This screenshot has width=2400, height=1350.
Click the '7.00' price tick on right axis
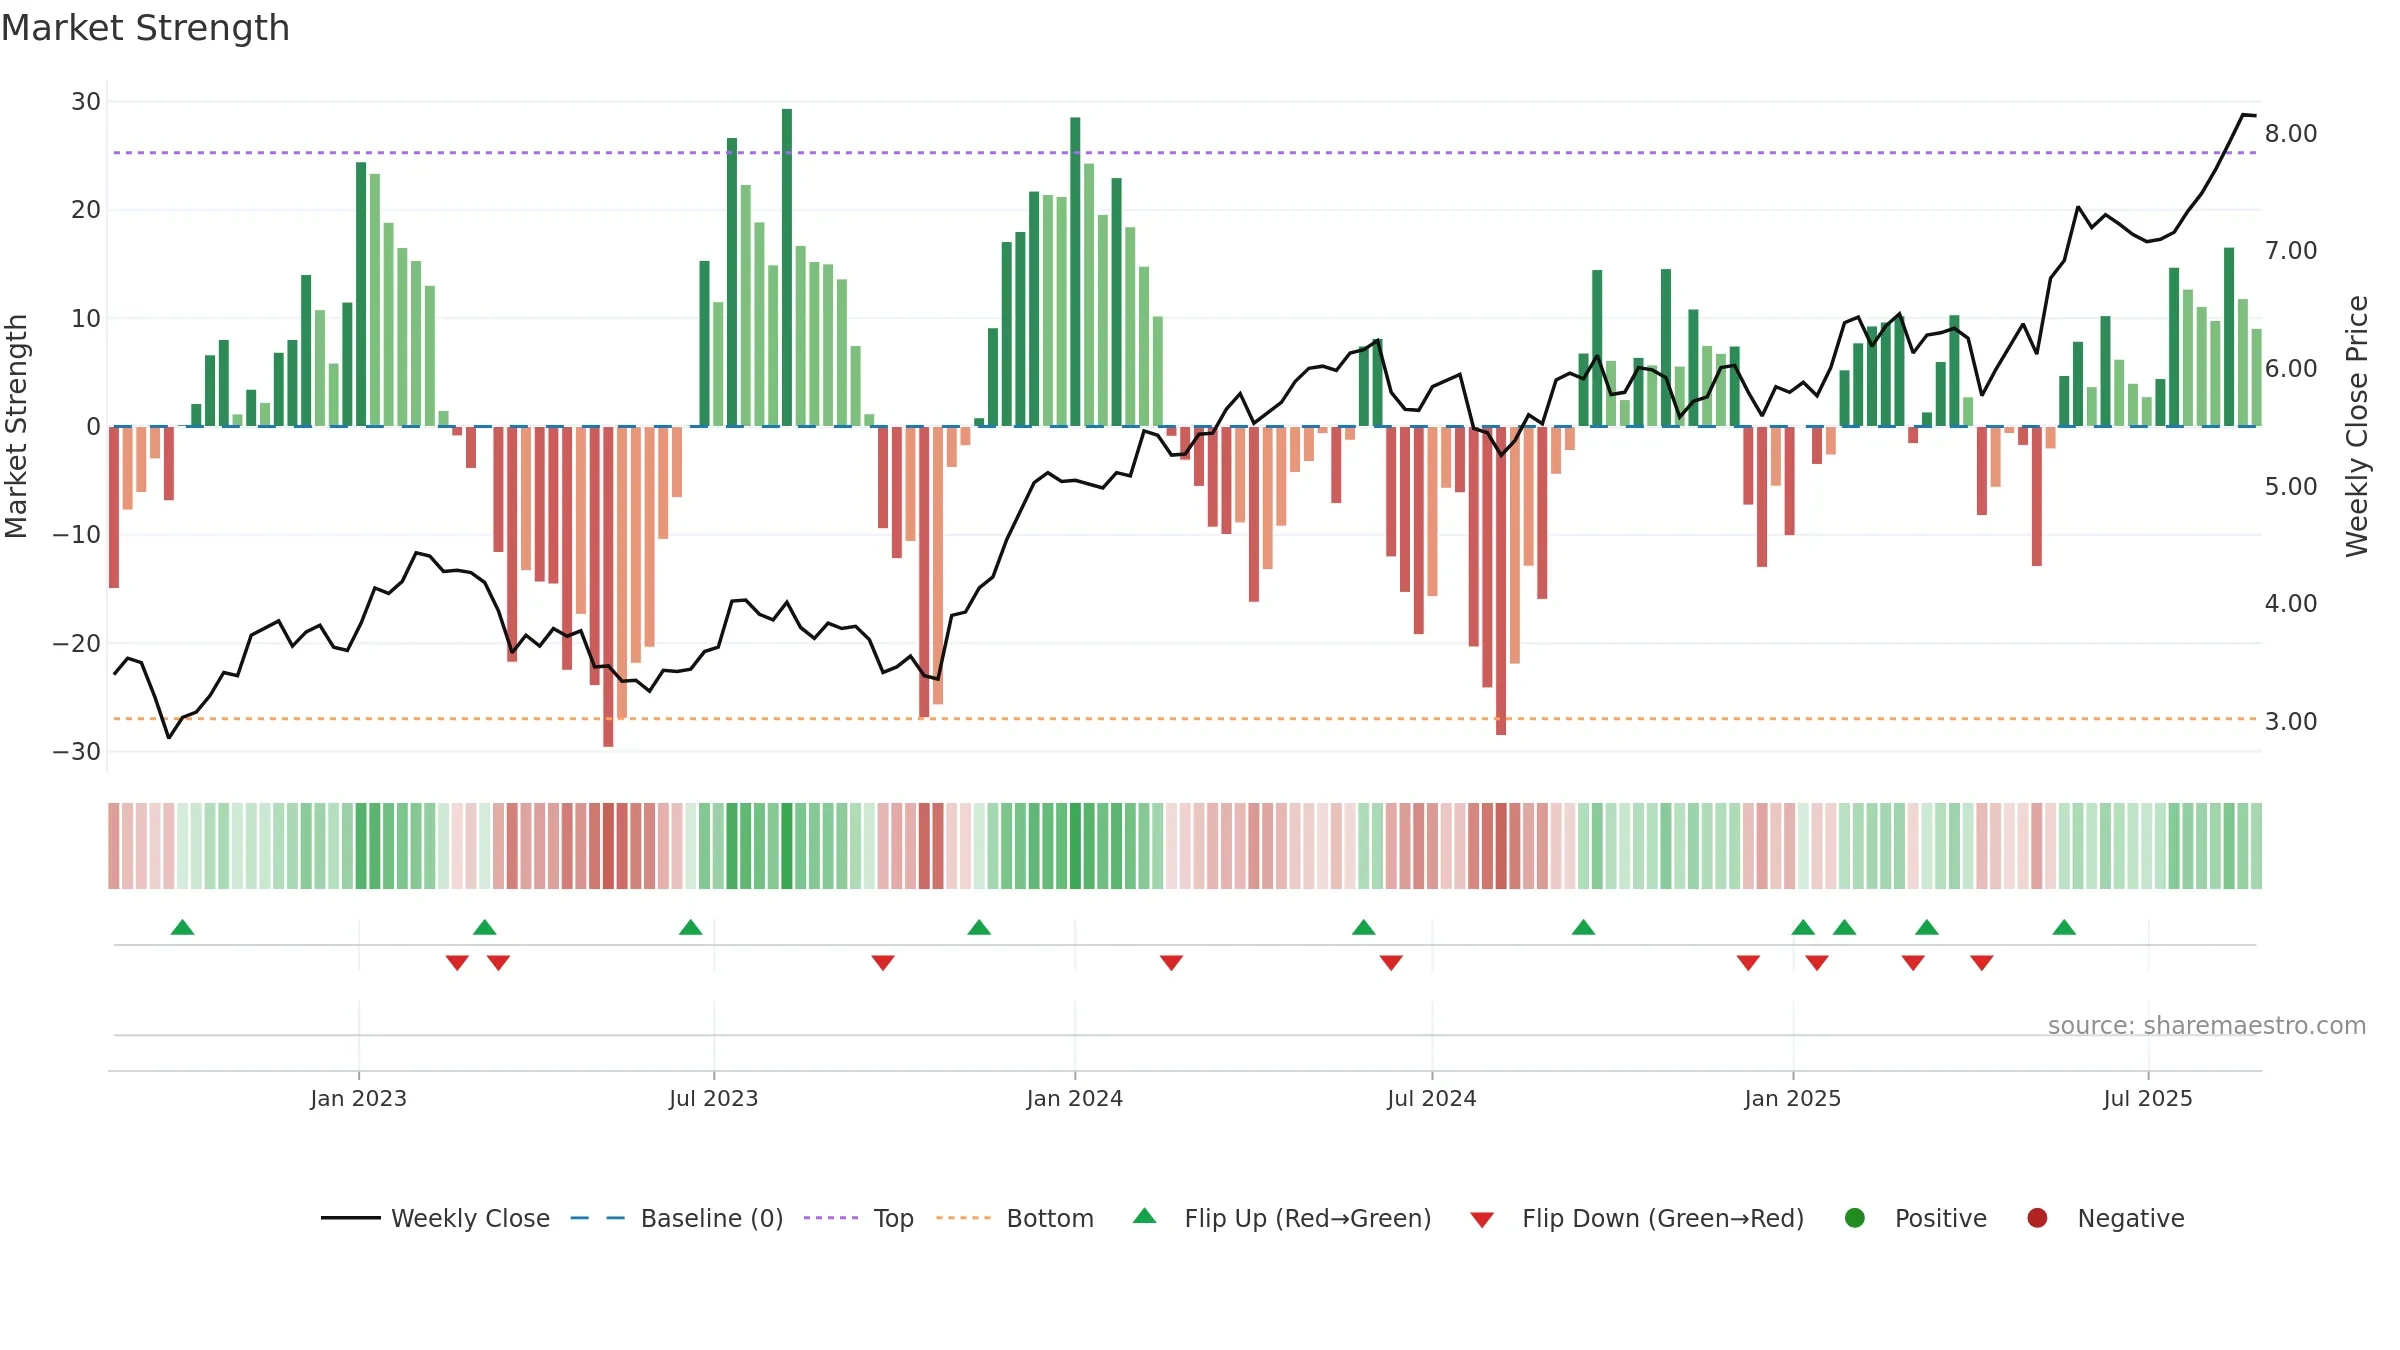coord(2291,251)
